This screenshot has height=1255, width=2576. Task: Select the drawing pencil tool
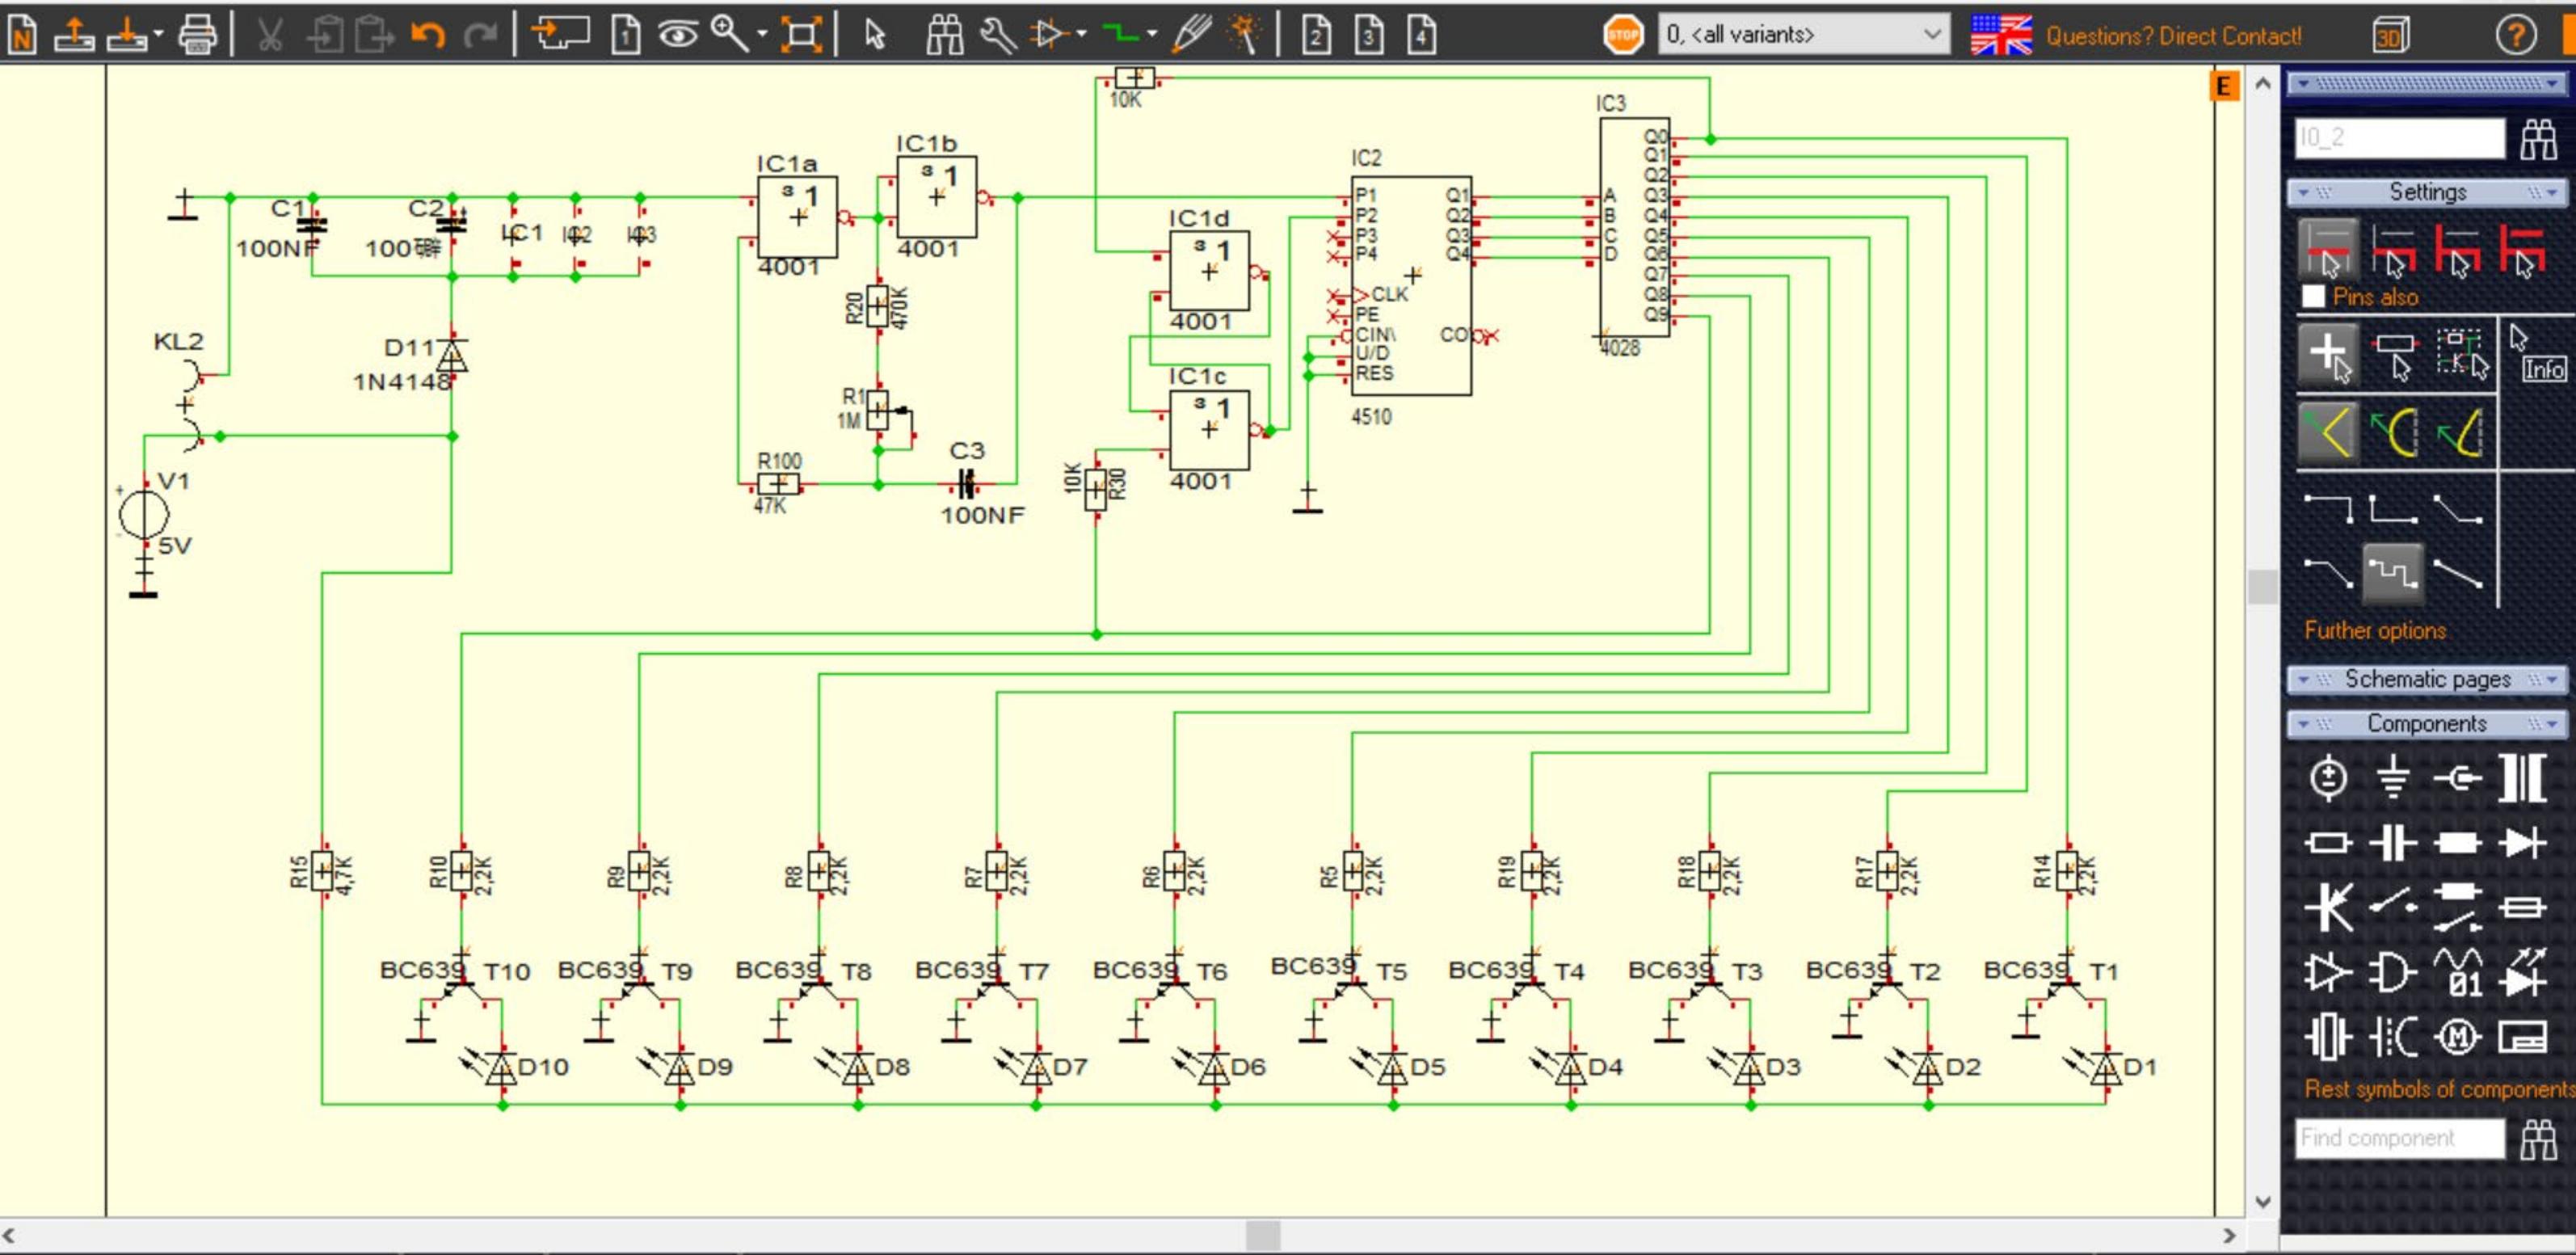pyautogui.click(x=1192, y=35)
